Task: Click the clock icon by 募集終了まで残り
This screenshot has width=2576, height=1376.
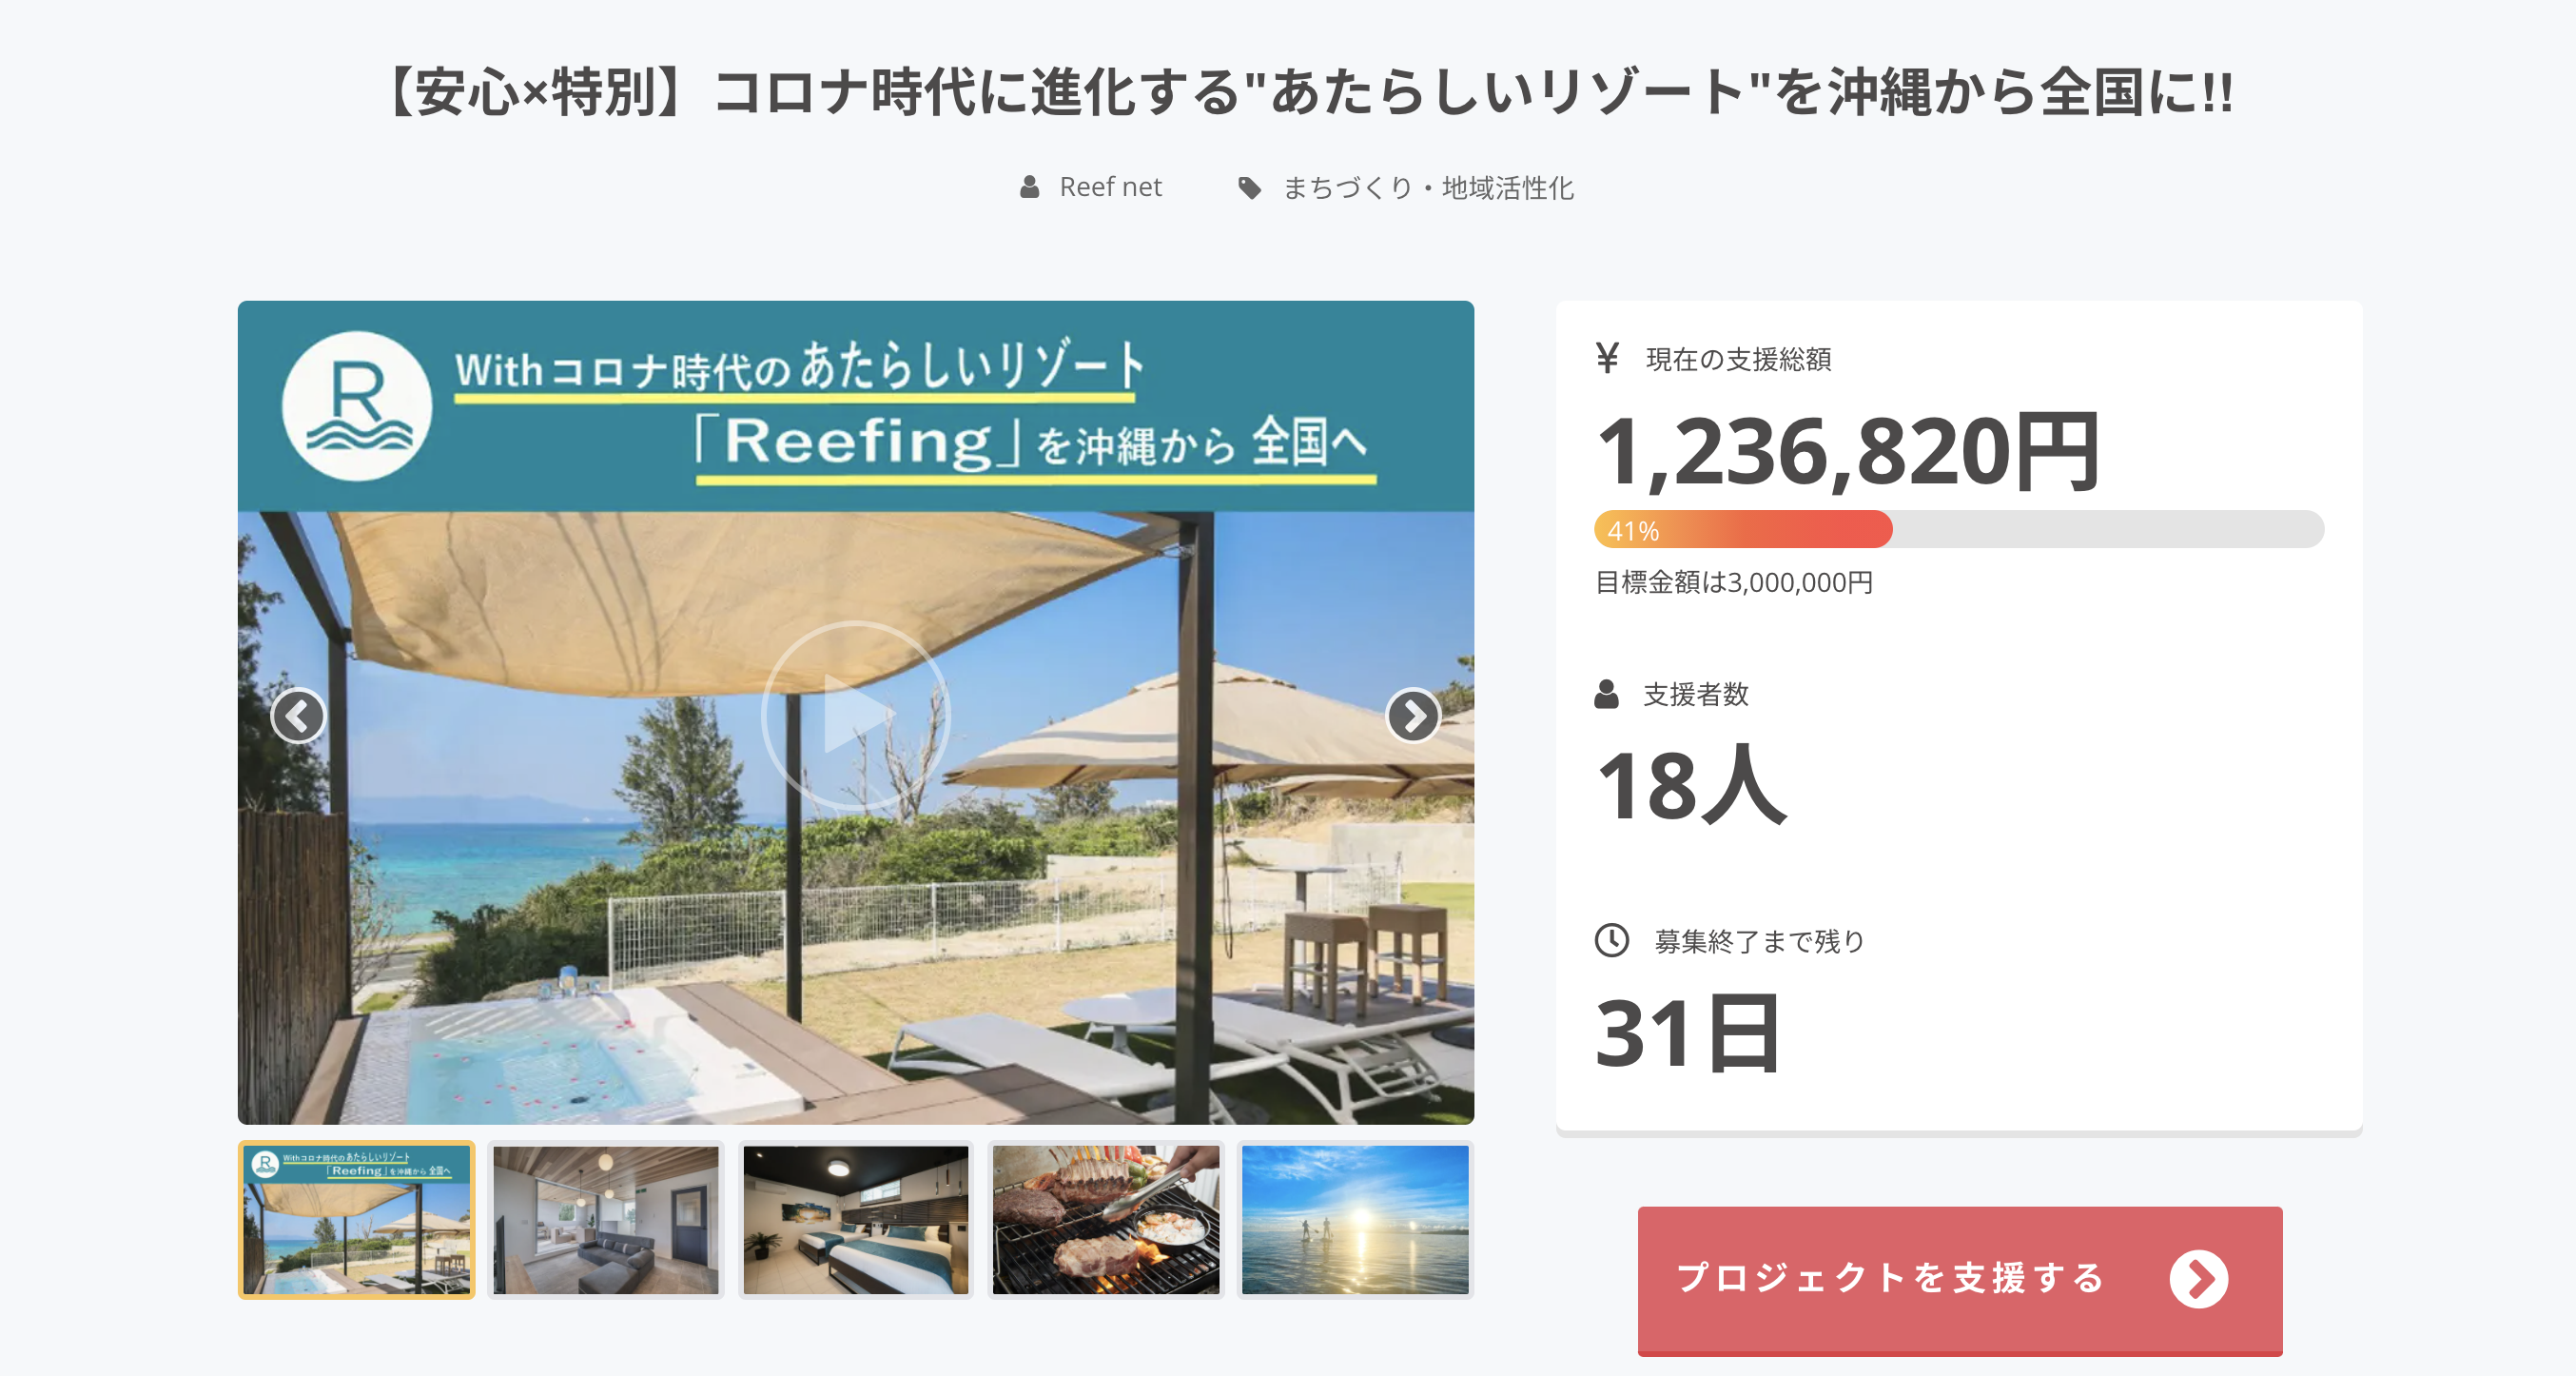Action: tap(1611, 940)
